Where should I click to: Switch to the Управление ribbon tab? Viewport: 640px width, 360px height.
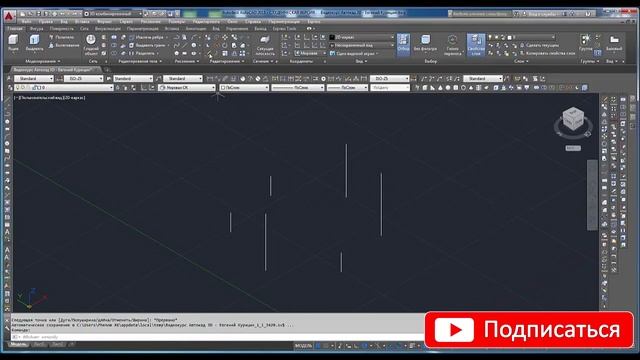pos(236,29)
